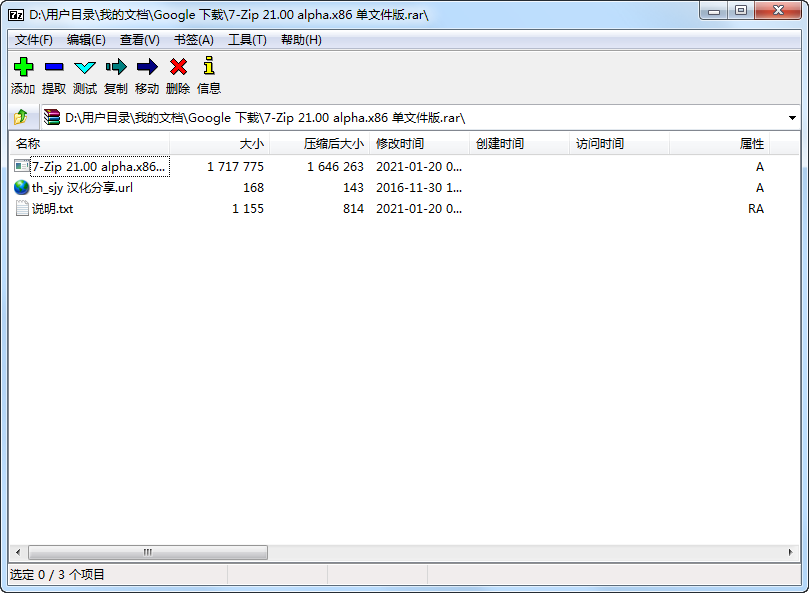Image resolution: width=809 pixels, height=593 pixels.
Task: Click the size value 168
Action: pos(253,188)
